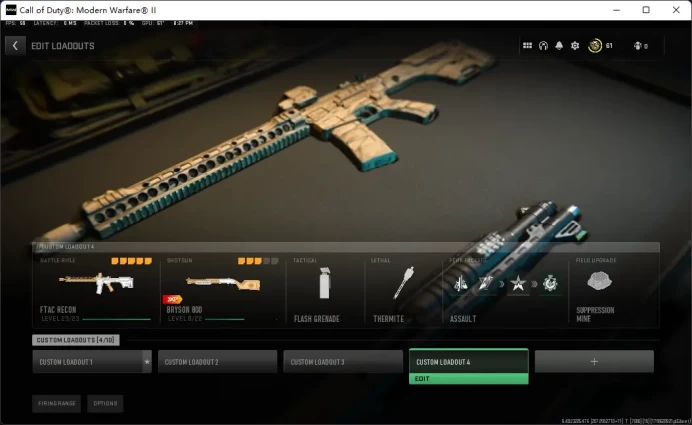Select the Custom Loadout 2 tab

click(218, 362)
